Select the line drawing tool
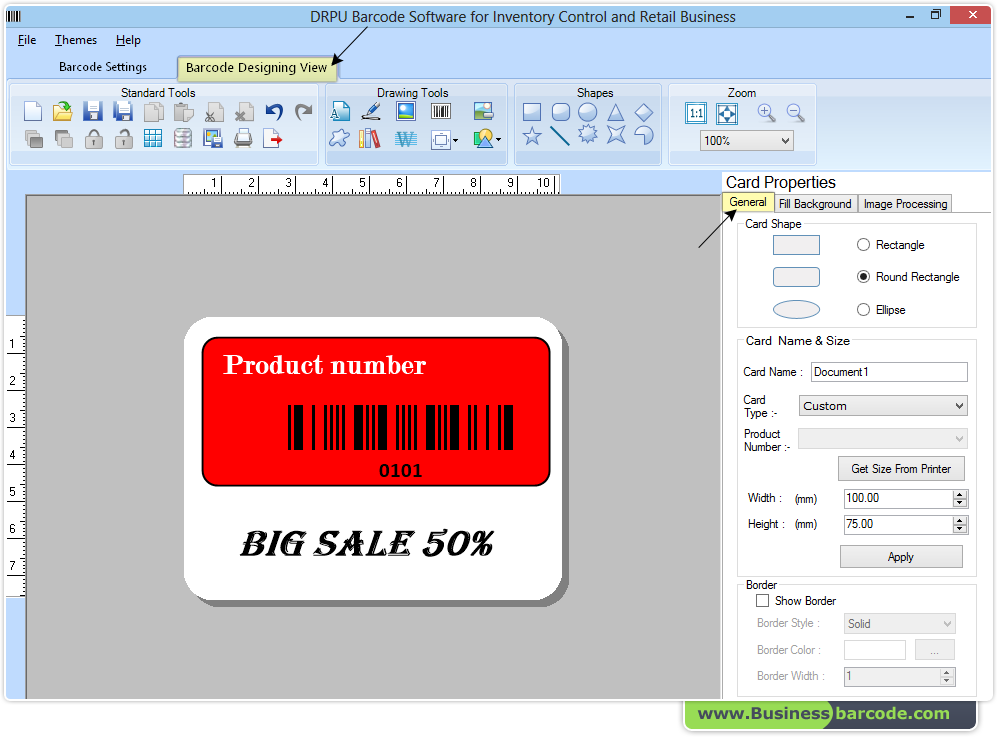 point(560,135)
